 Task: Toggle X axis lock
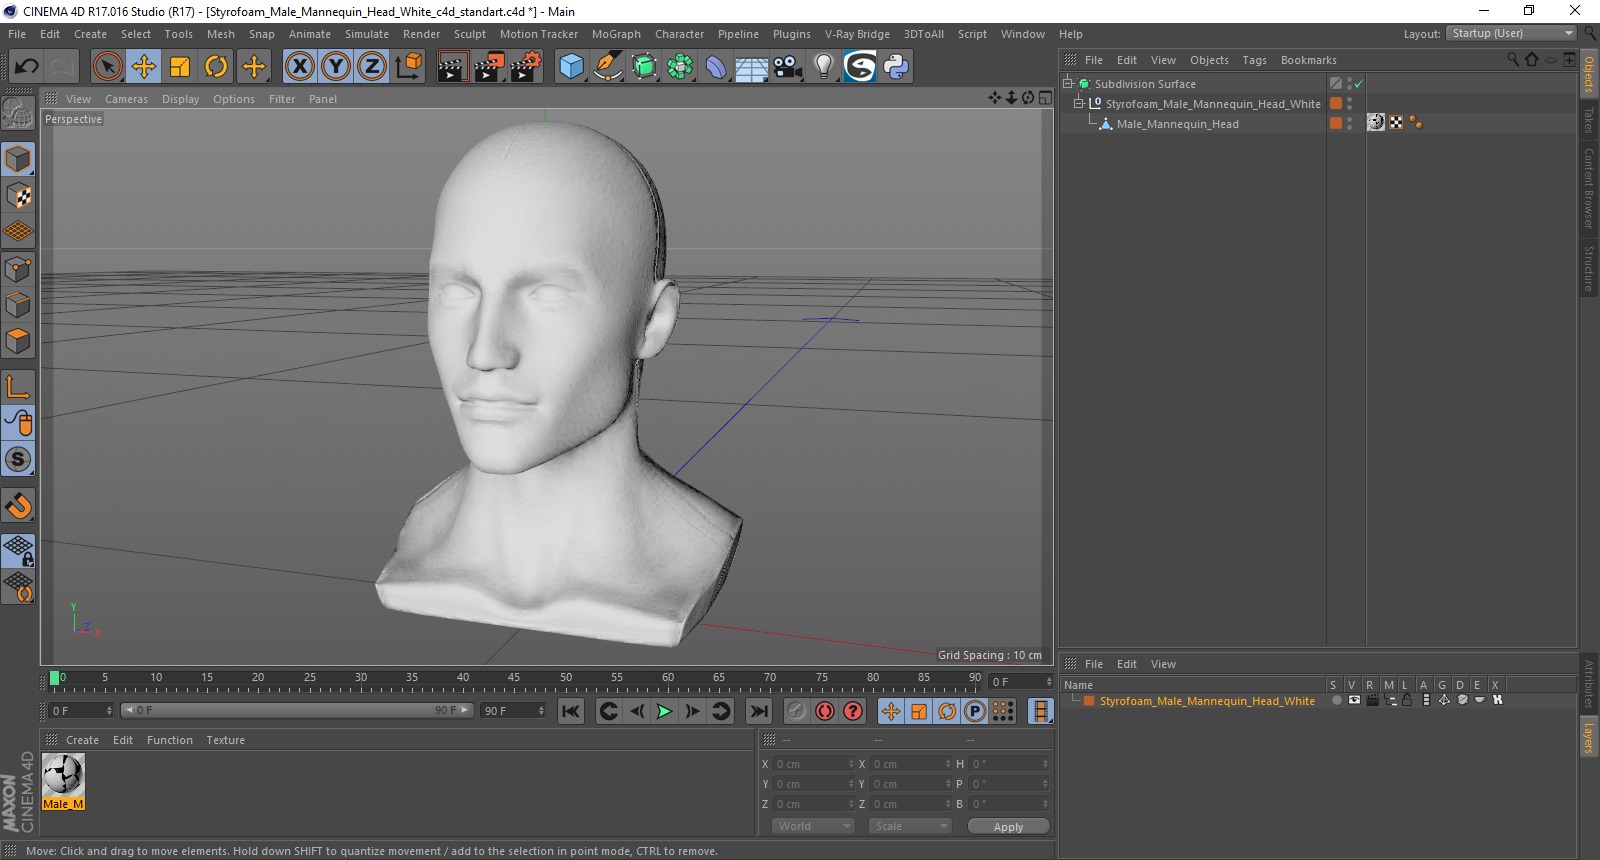pos(299,66)
